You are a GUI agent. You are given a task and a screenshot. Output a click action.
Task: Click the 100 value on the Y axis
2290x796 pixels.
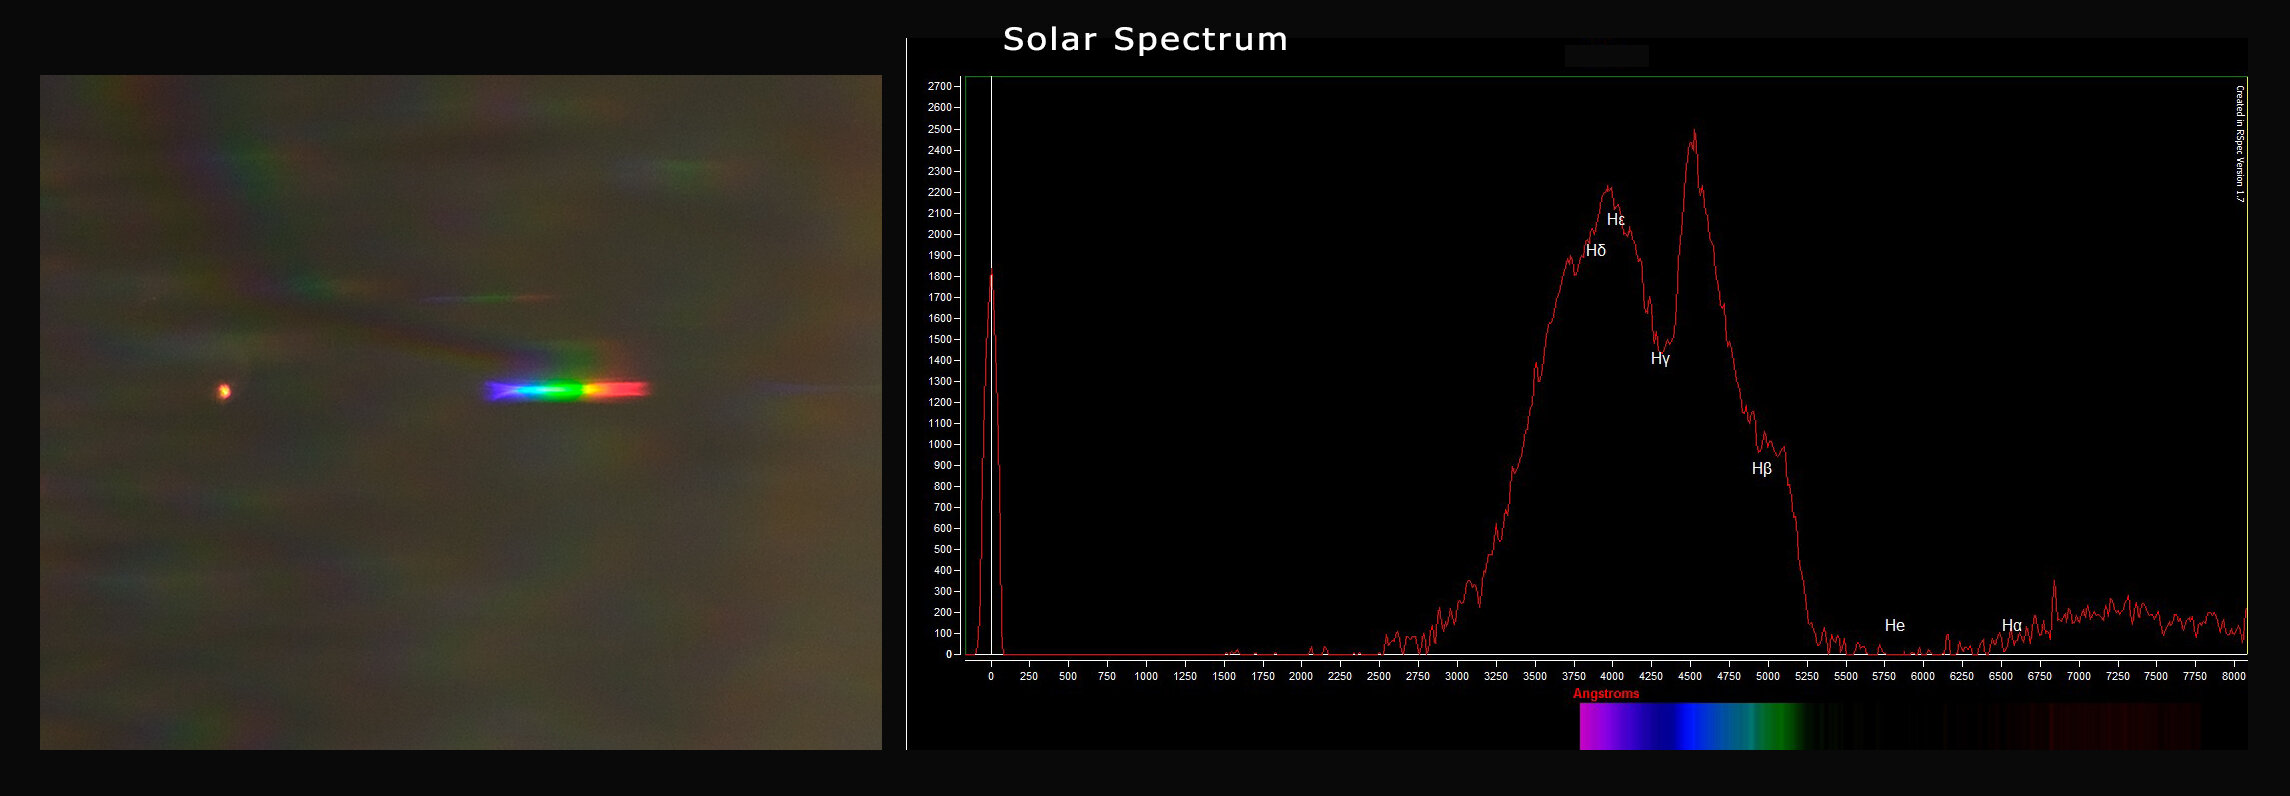(943, 633)
